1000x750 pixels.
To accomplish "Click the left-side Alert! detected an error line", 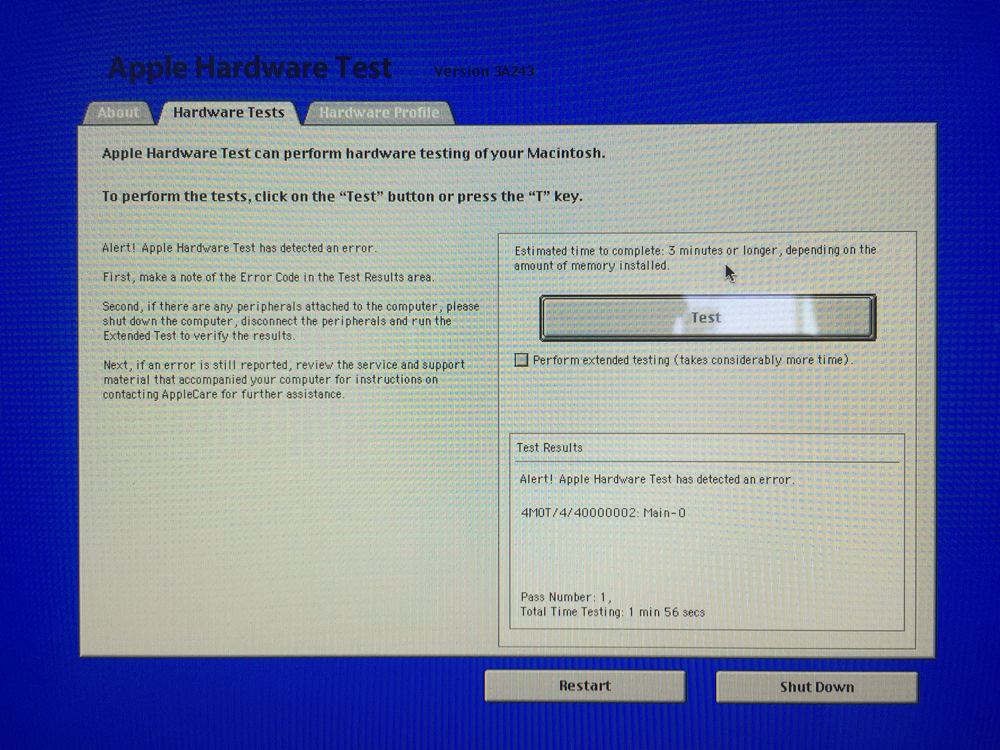I will click(240, 248).
